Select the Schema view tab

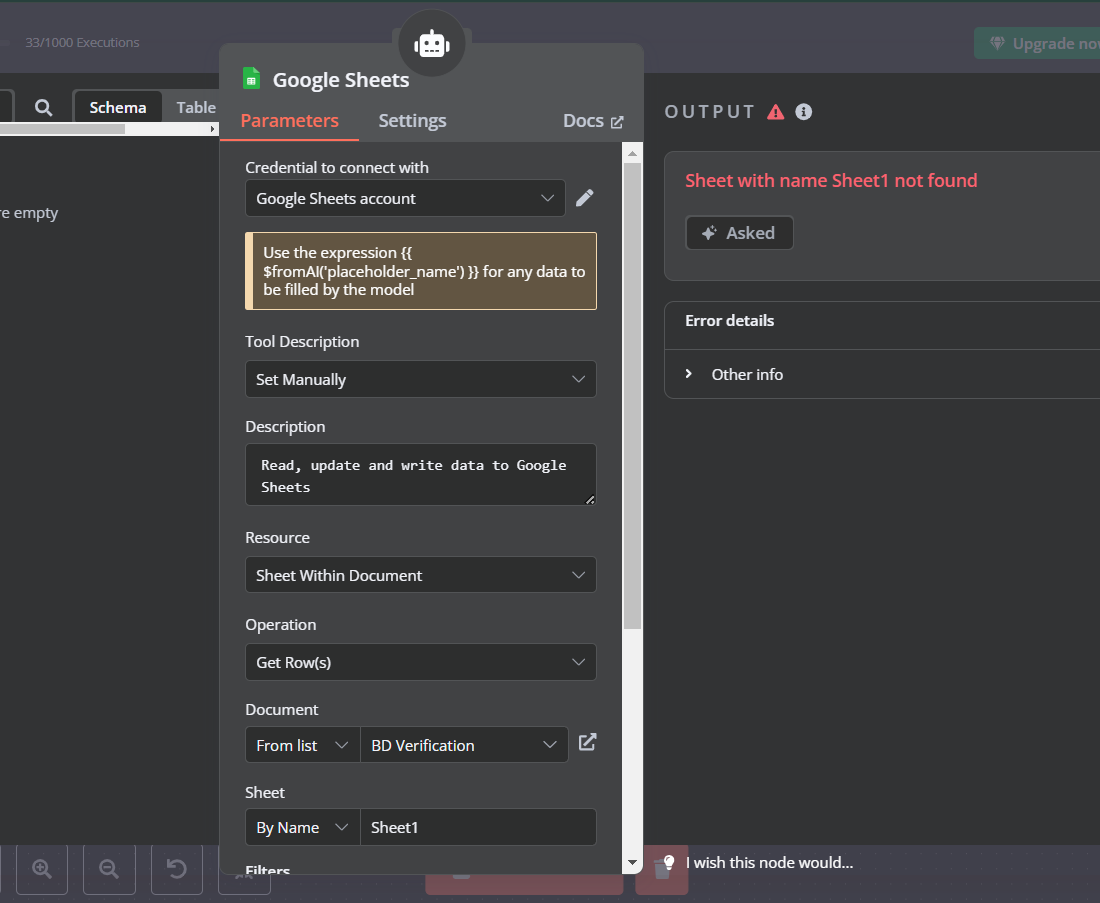118,107
